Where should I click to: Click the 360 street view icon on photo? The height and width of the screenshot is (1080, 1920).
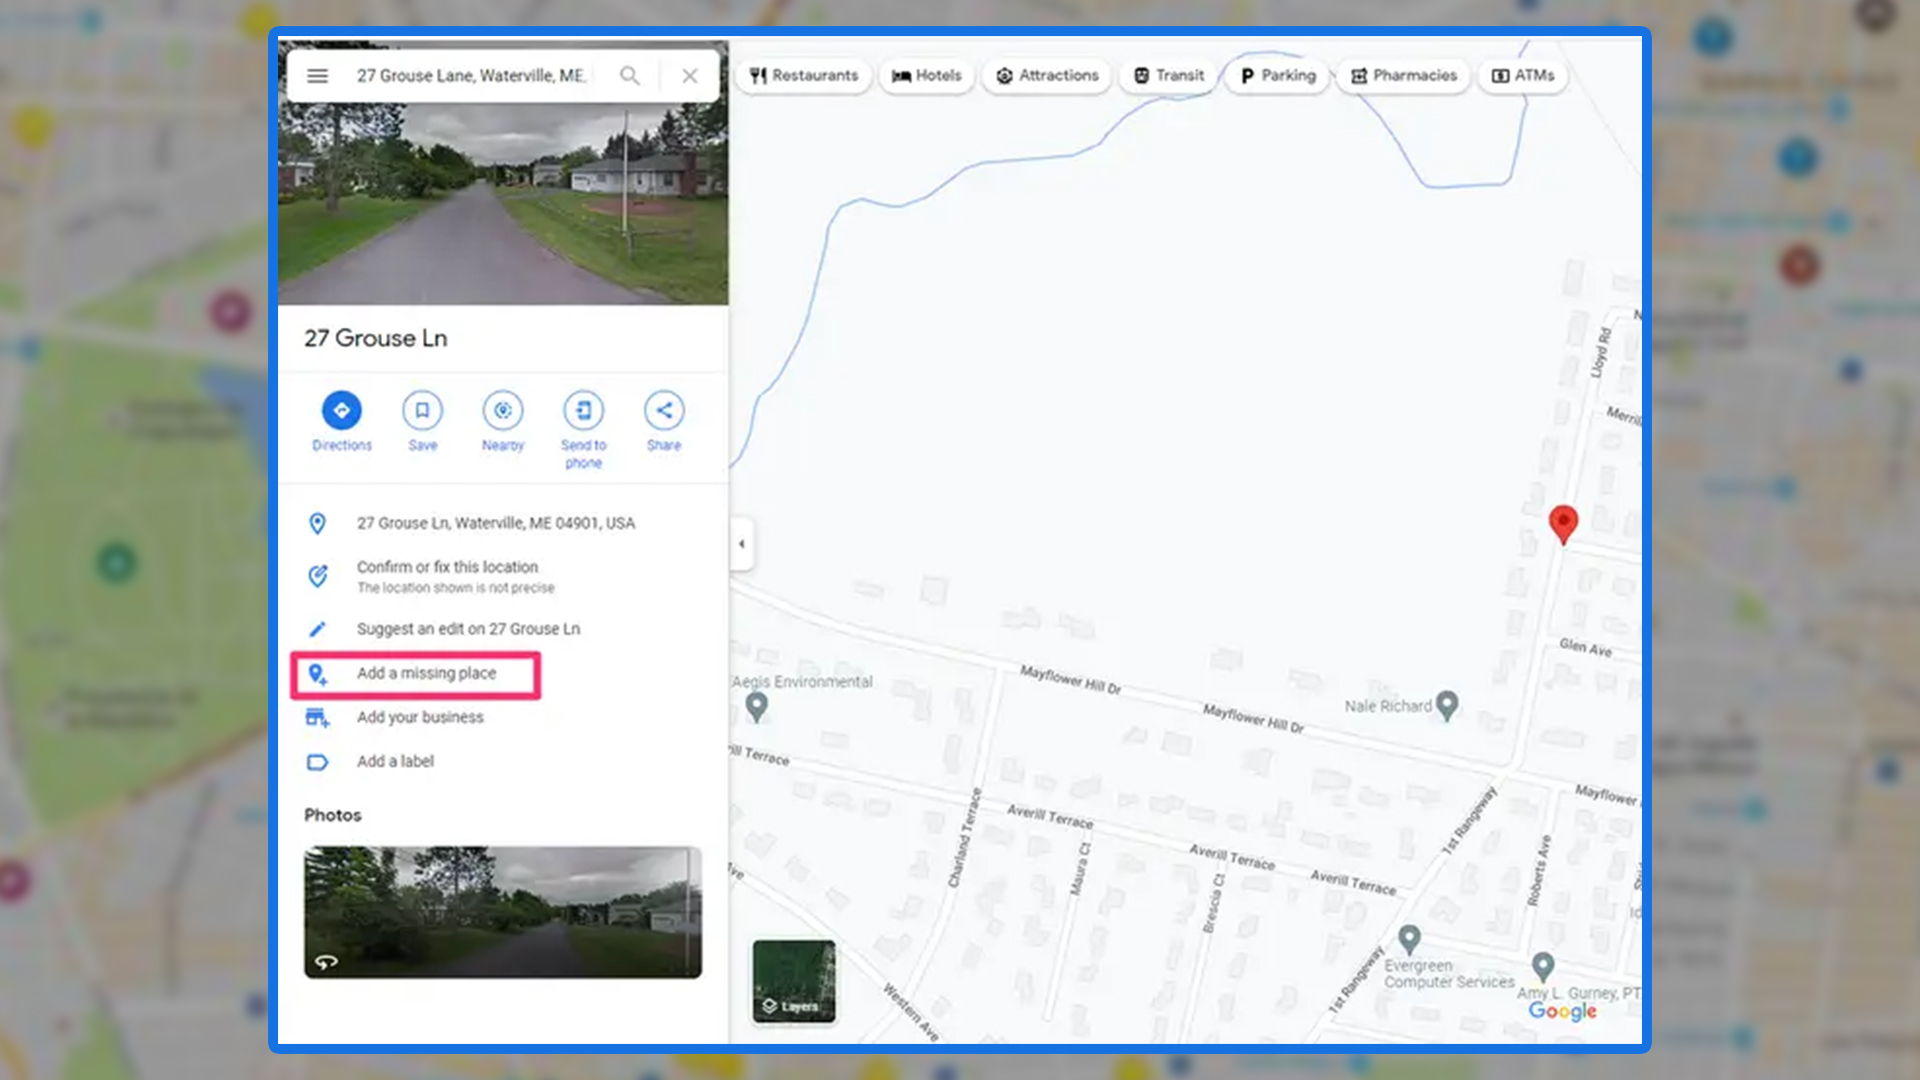327,962
